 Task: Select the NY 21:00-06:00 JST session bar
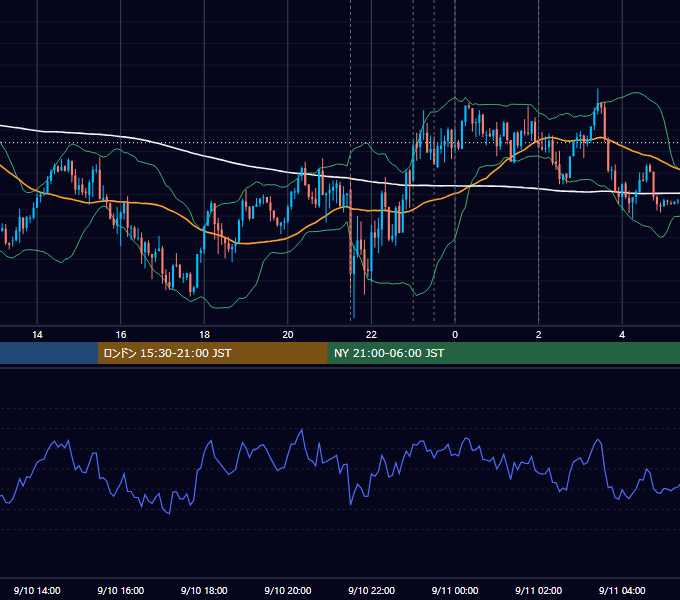click(x=503, y=353)
